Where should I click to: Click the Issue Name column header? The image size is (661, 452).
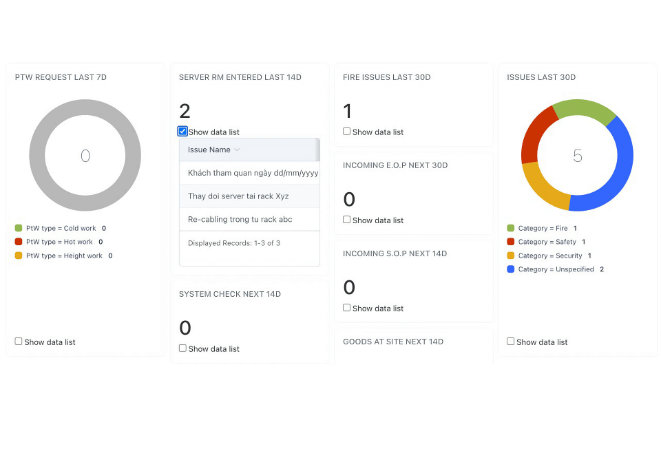point(209,150)
